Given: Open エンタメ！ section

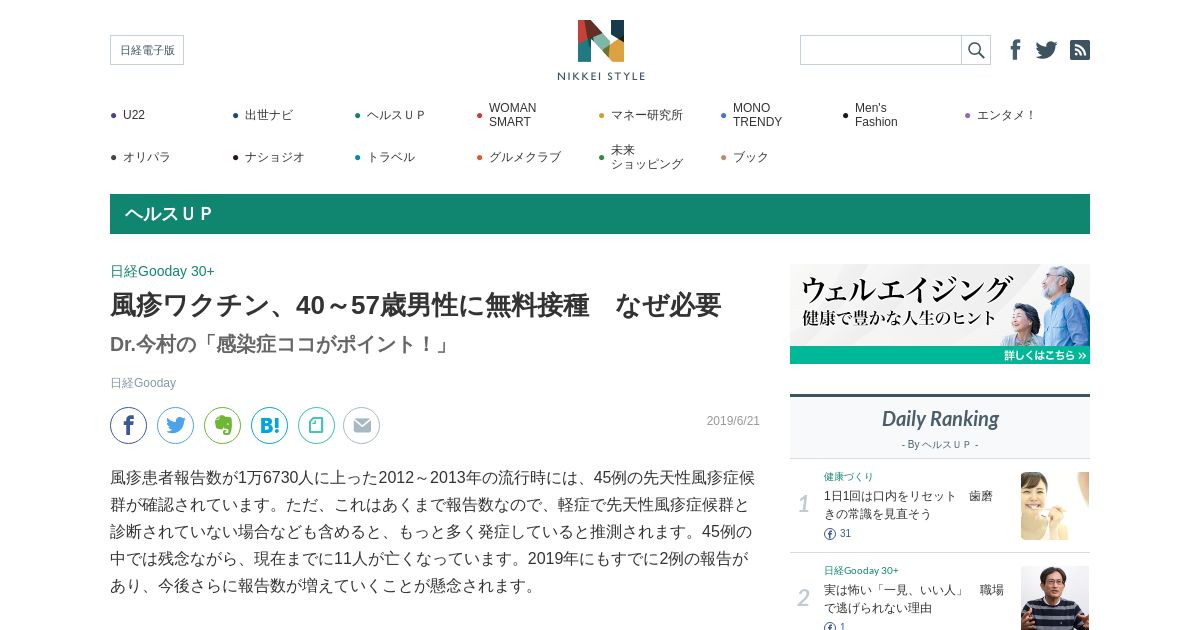Looking at the screenshot, I should 1006,115.
